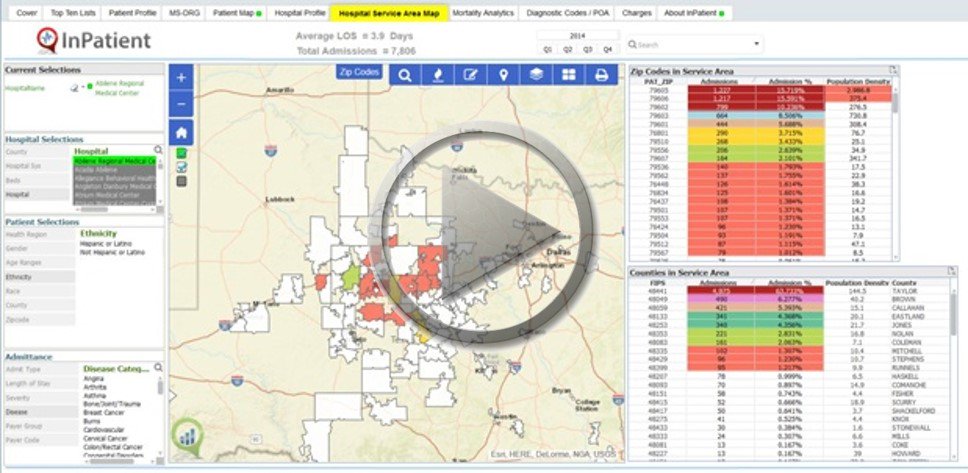Image resolution: width=968 pixels, height=473 pixels.
Task: Select County under Hospital Selections
Action: point(37,151)
